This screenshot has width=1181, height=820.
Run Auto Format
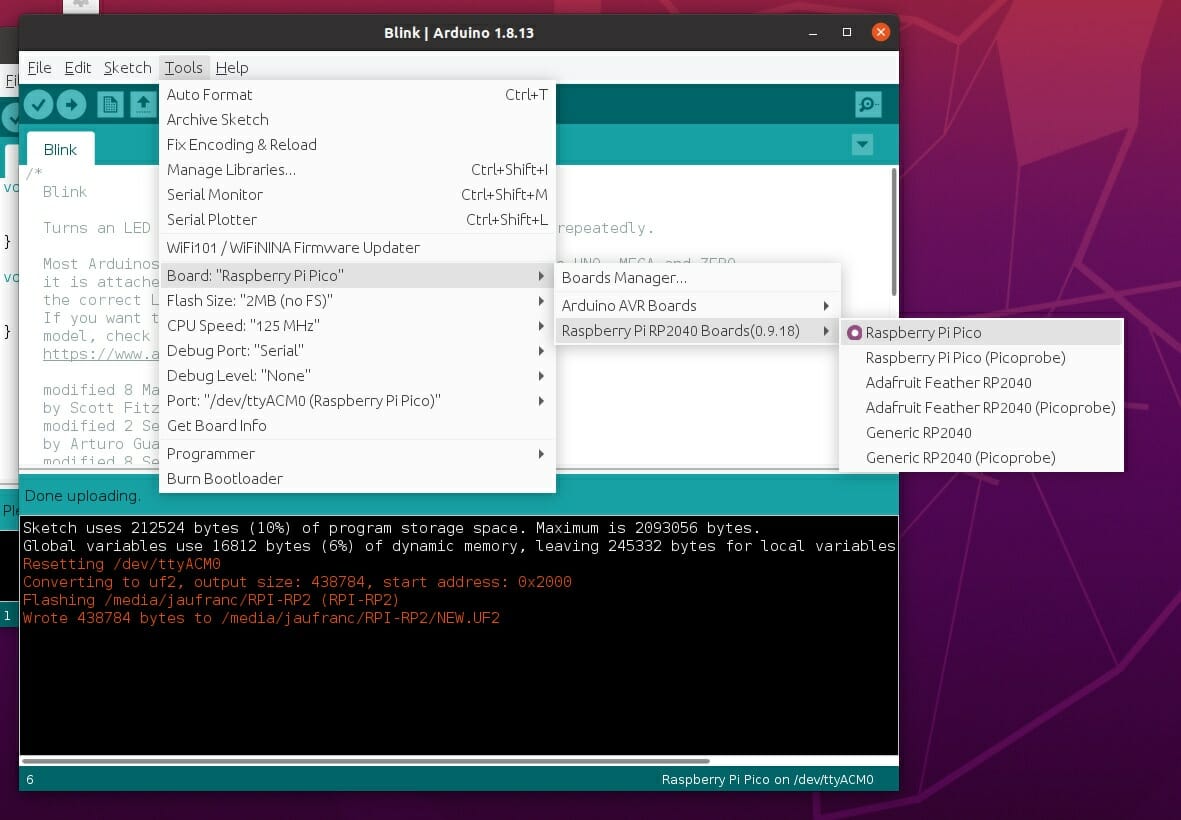click(x=357, y=95)
